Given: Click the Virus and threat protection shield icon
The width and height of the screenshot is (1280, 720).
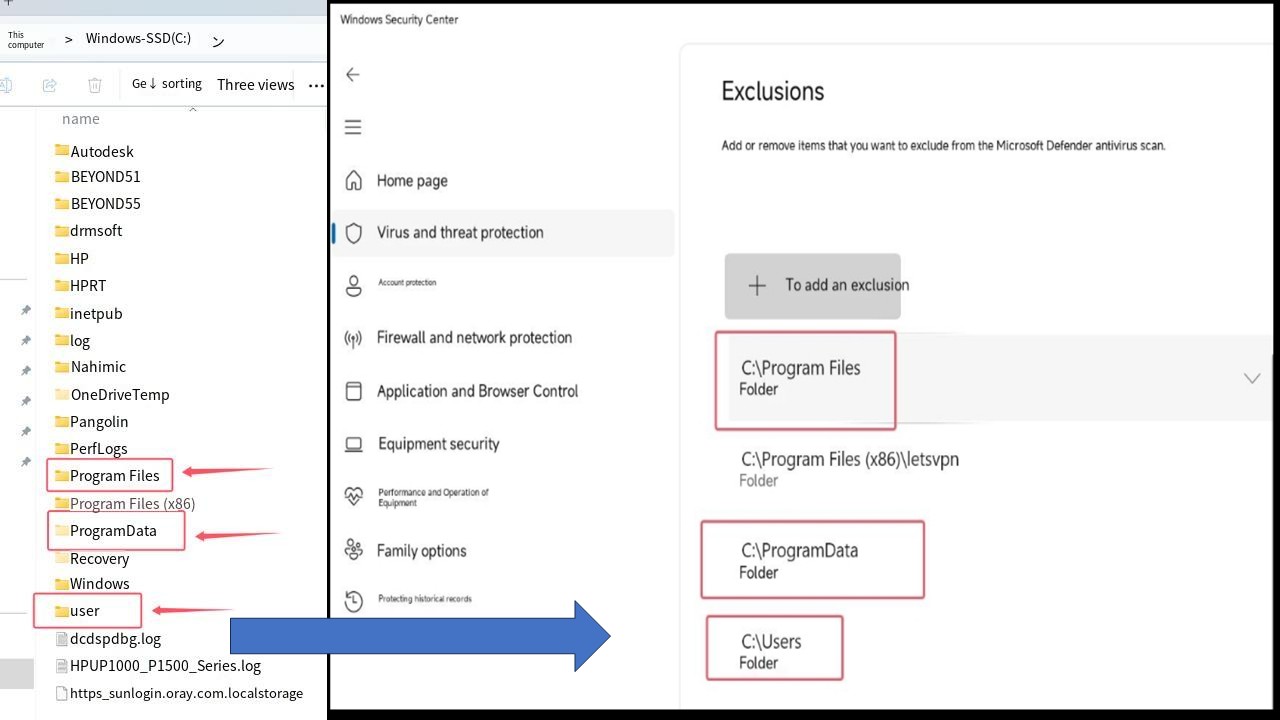Looking at the screenshot, I should pyautogui.click(x=353, y=233).
